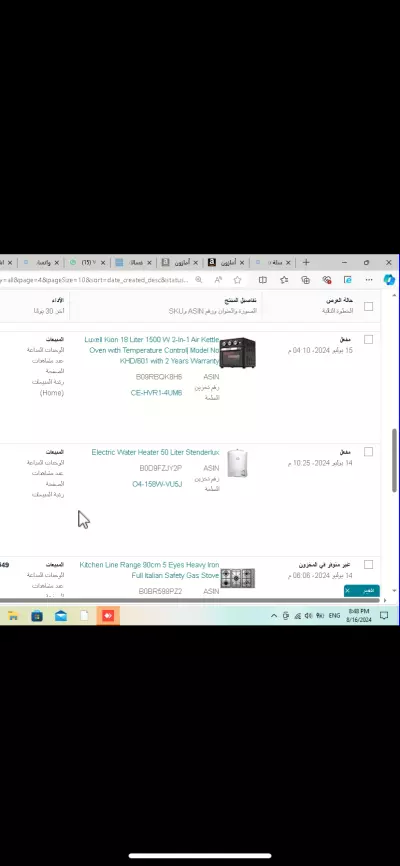
Task: Click the vertical page scrollbar thumb
Action: (x=394, y=460)
